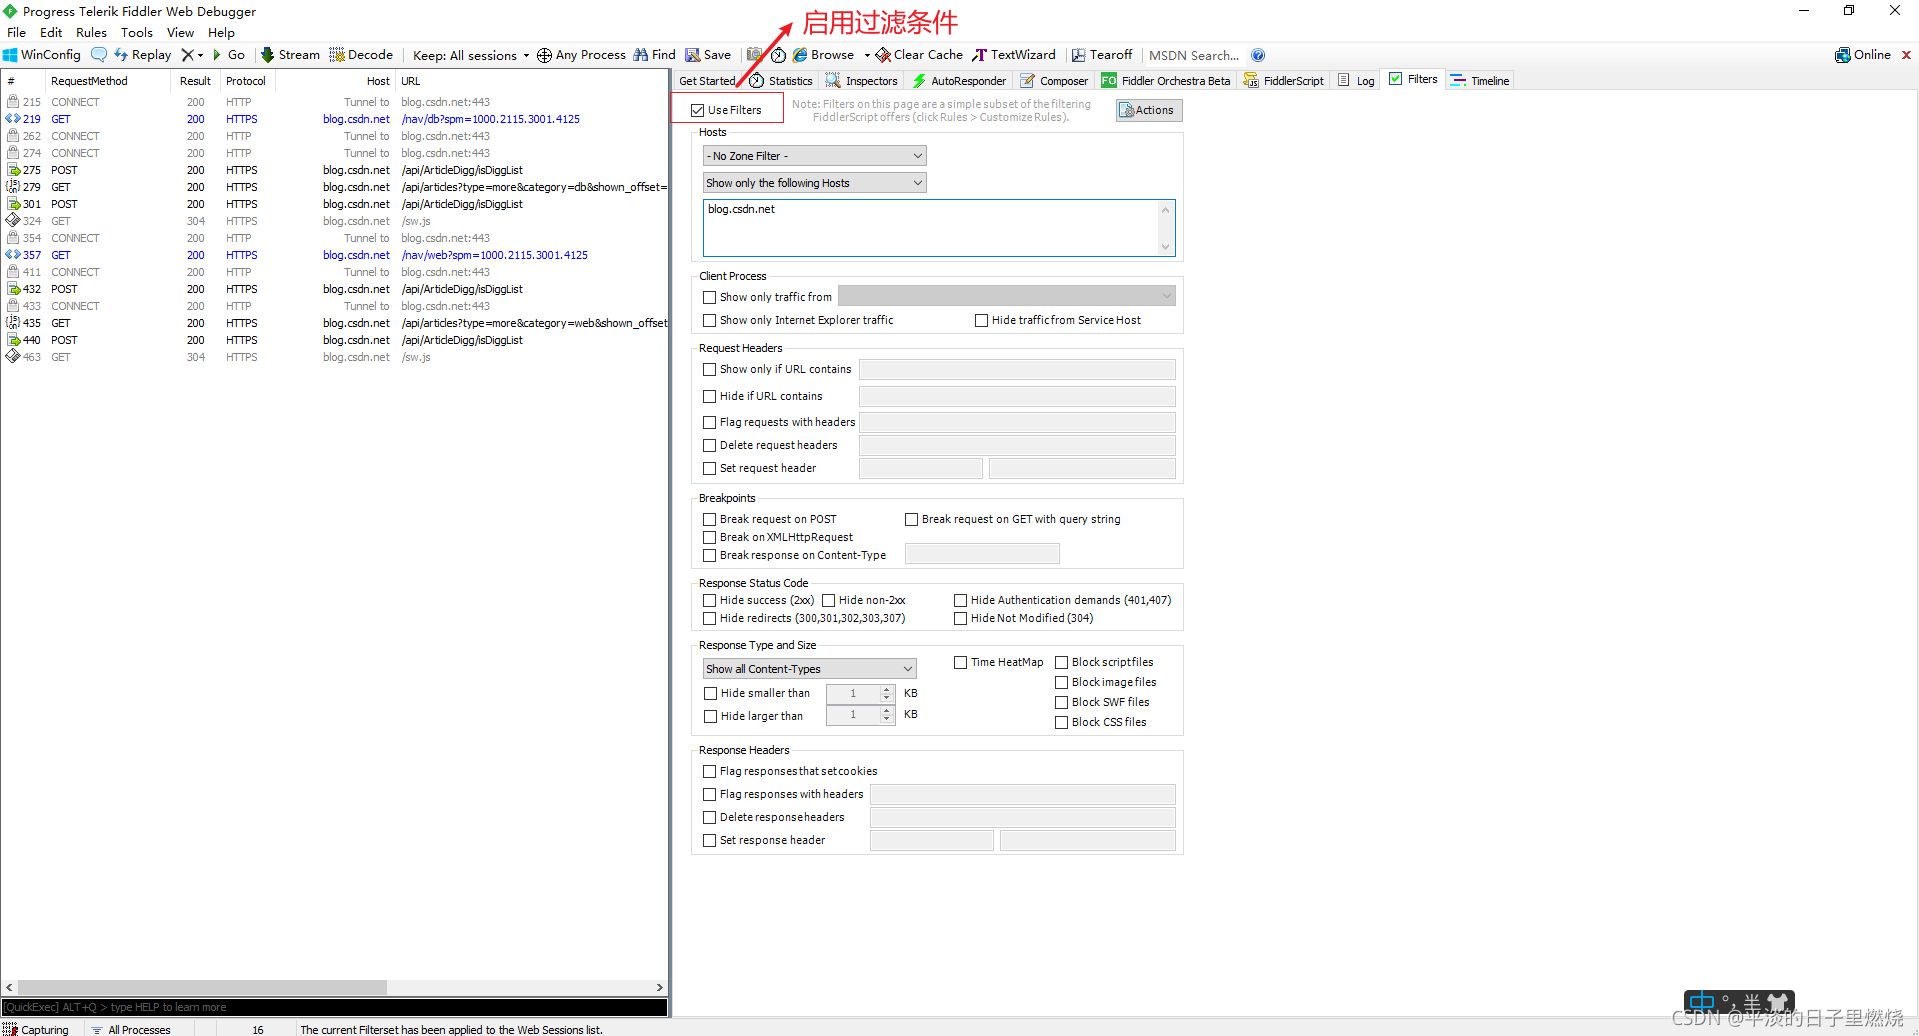Check Break request on POST
The height and width of the screenshot is (1036, 1919).
(x=709, y=519)
